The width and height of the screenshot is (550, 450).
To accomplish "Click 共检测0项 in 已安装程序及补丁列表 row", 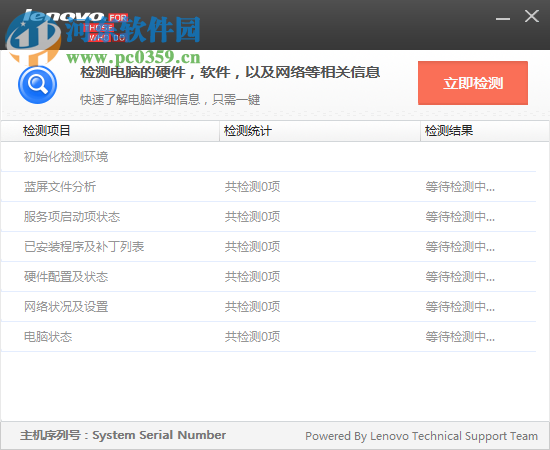I will [x=252, y=247].
